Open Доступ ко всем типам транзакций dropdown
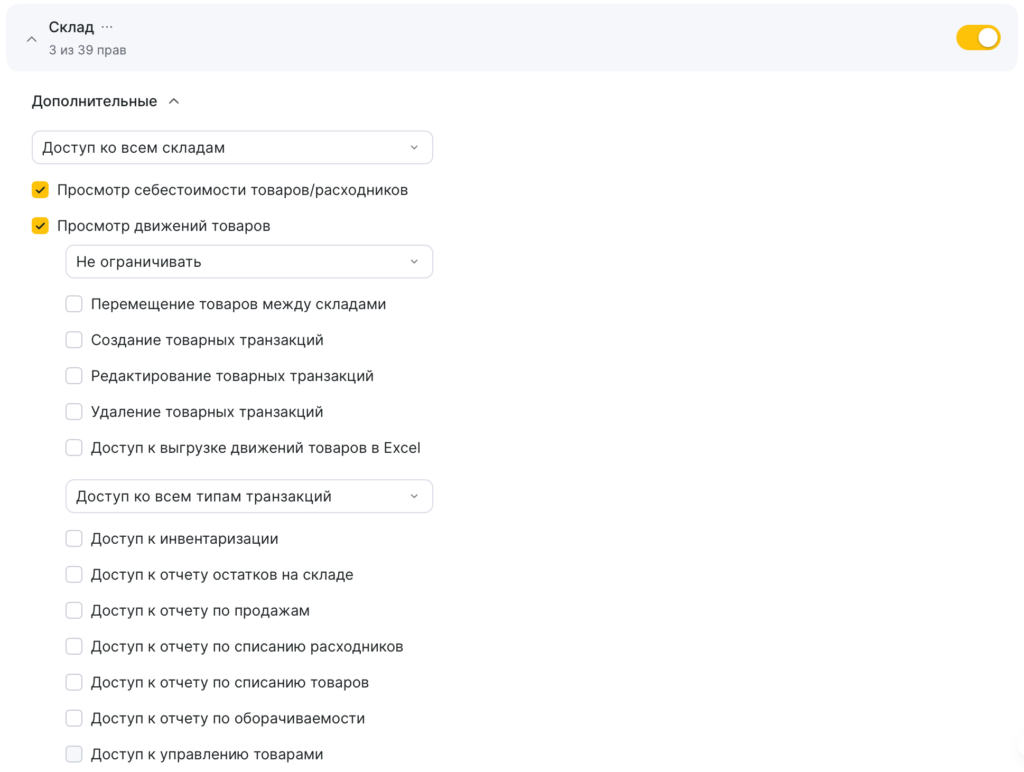Image resolution: width=1024 pixels, height=772 pixels. pyautogui.click(x=249, y=496)
